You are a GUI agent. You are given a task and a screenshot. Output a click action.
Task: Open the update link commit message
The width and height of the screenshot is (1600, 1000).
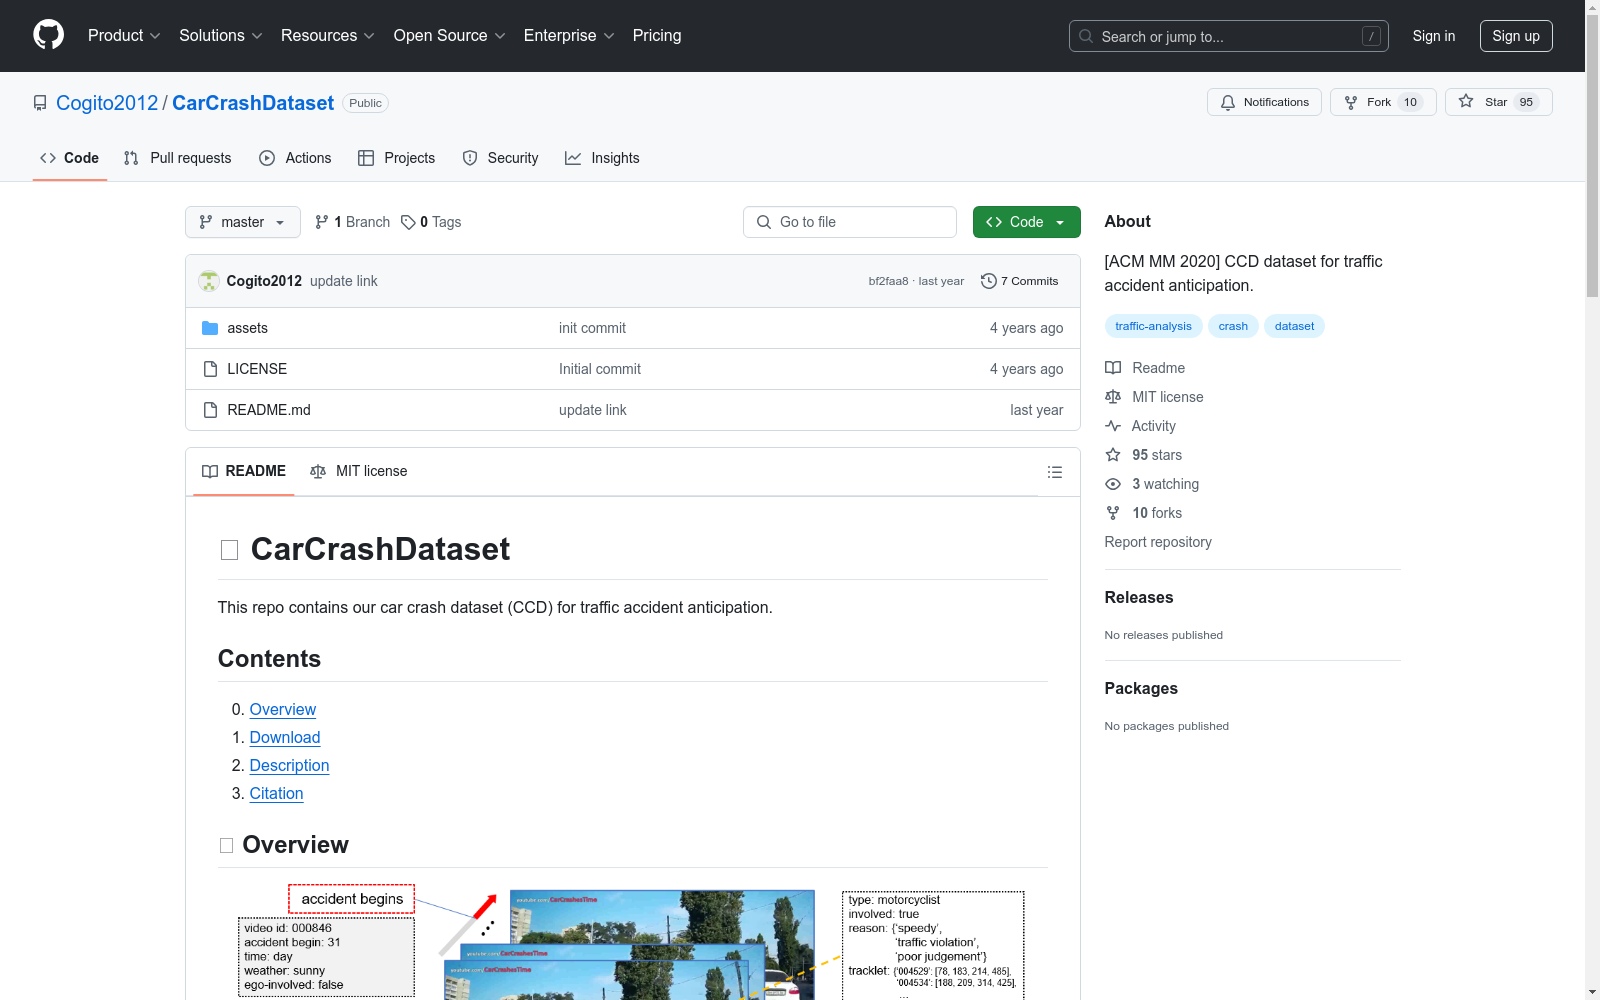pos(344,281)
